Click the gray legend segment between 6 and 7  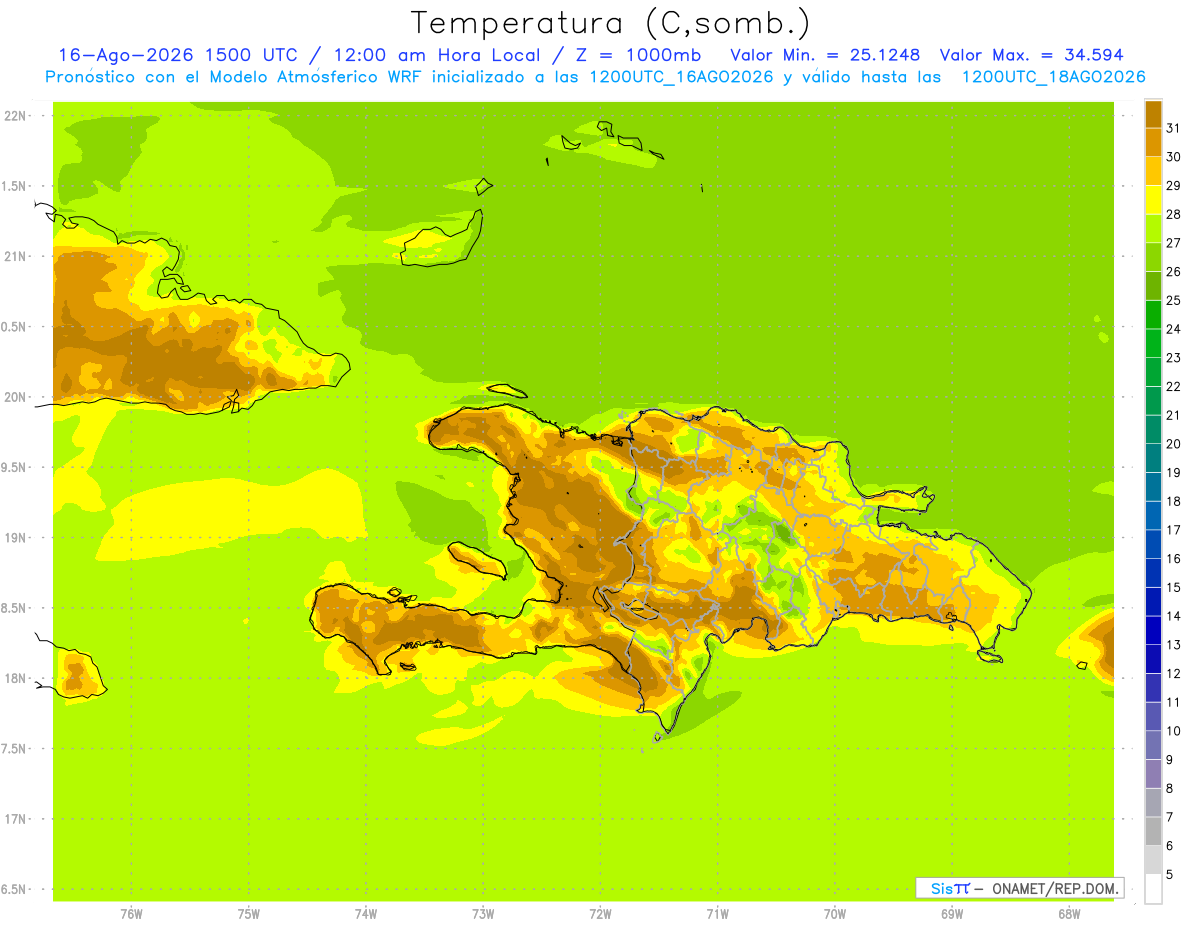1153,832
